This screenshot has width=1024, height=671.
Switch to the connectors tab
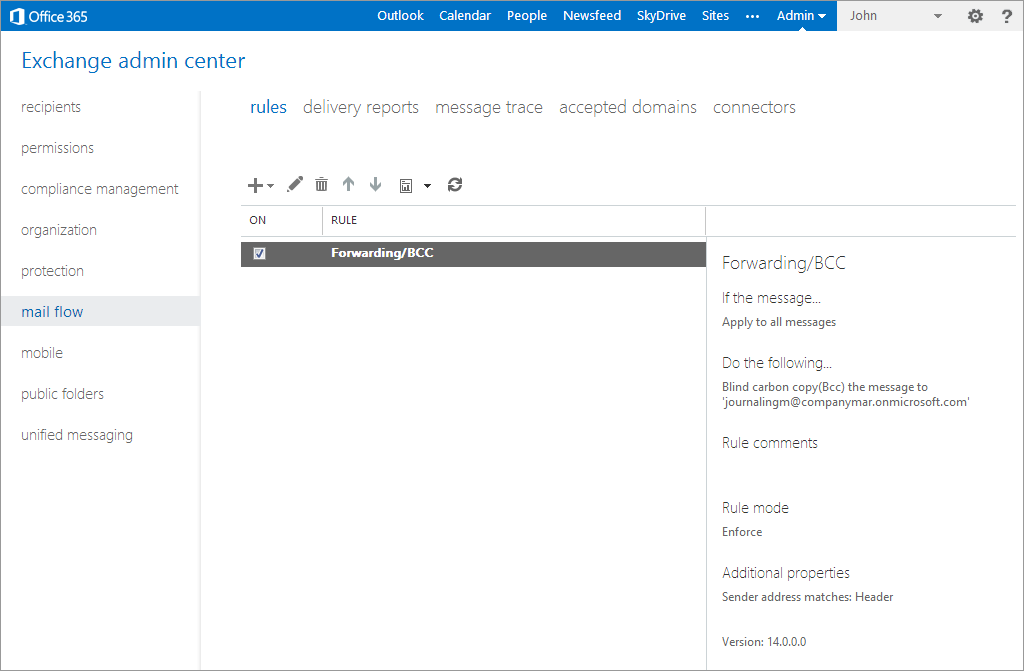coord(754,107)
